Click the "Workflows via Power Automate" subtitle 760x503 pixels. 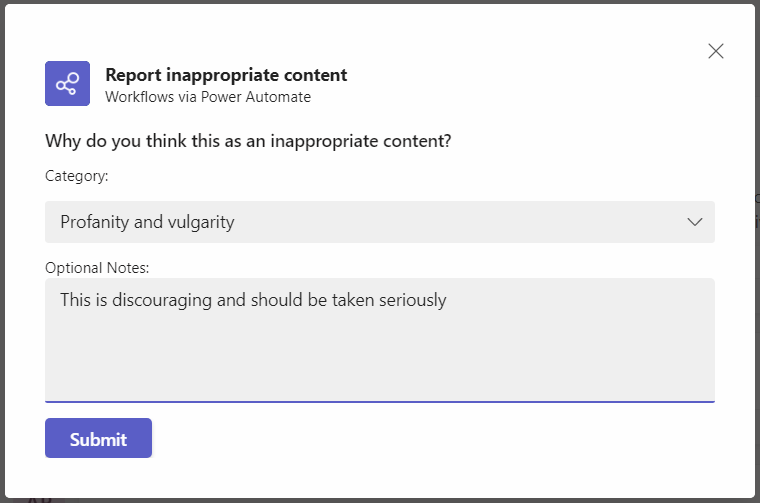(x=207, y=97)
